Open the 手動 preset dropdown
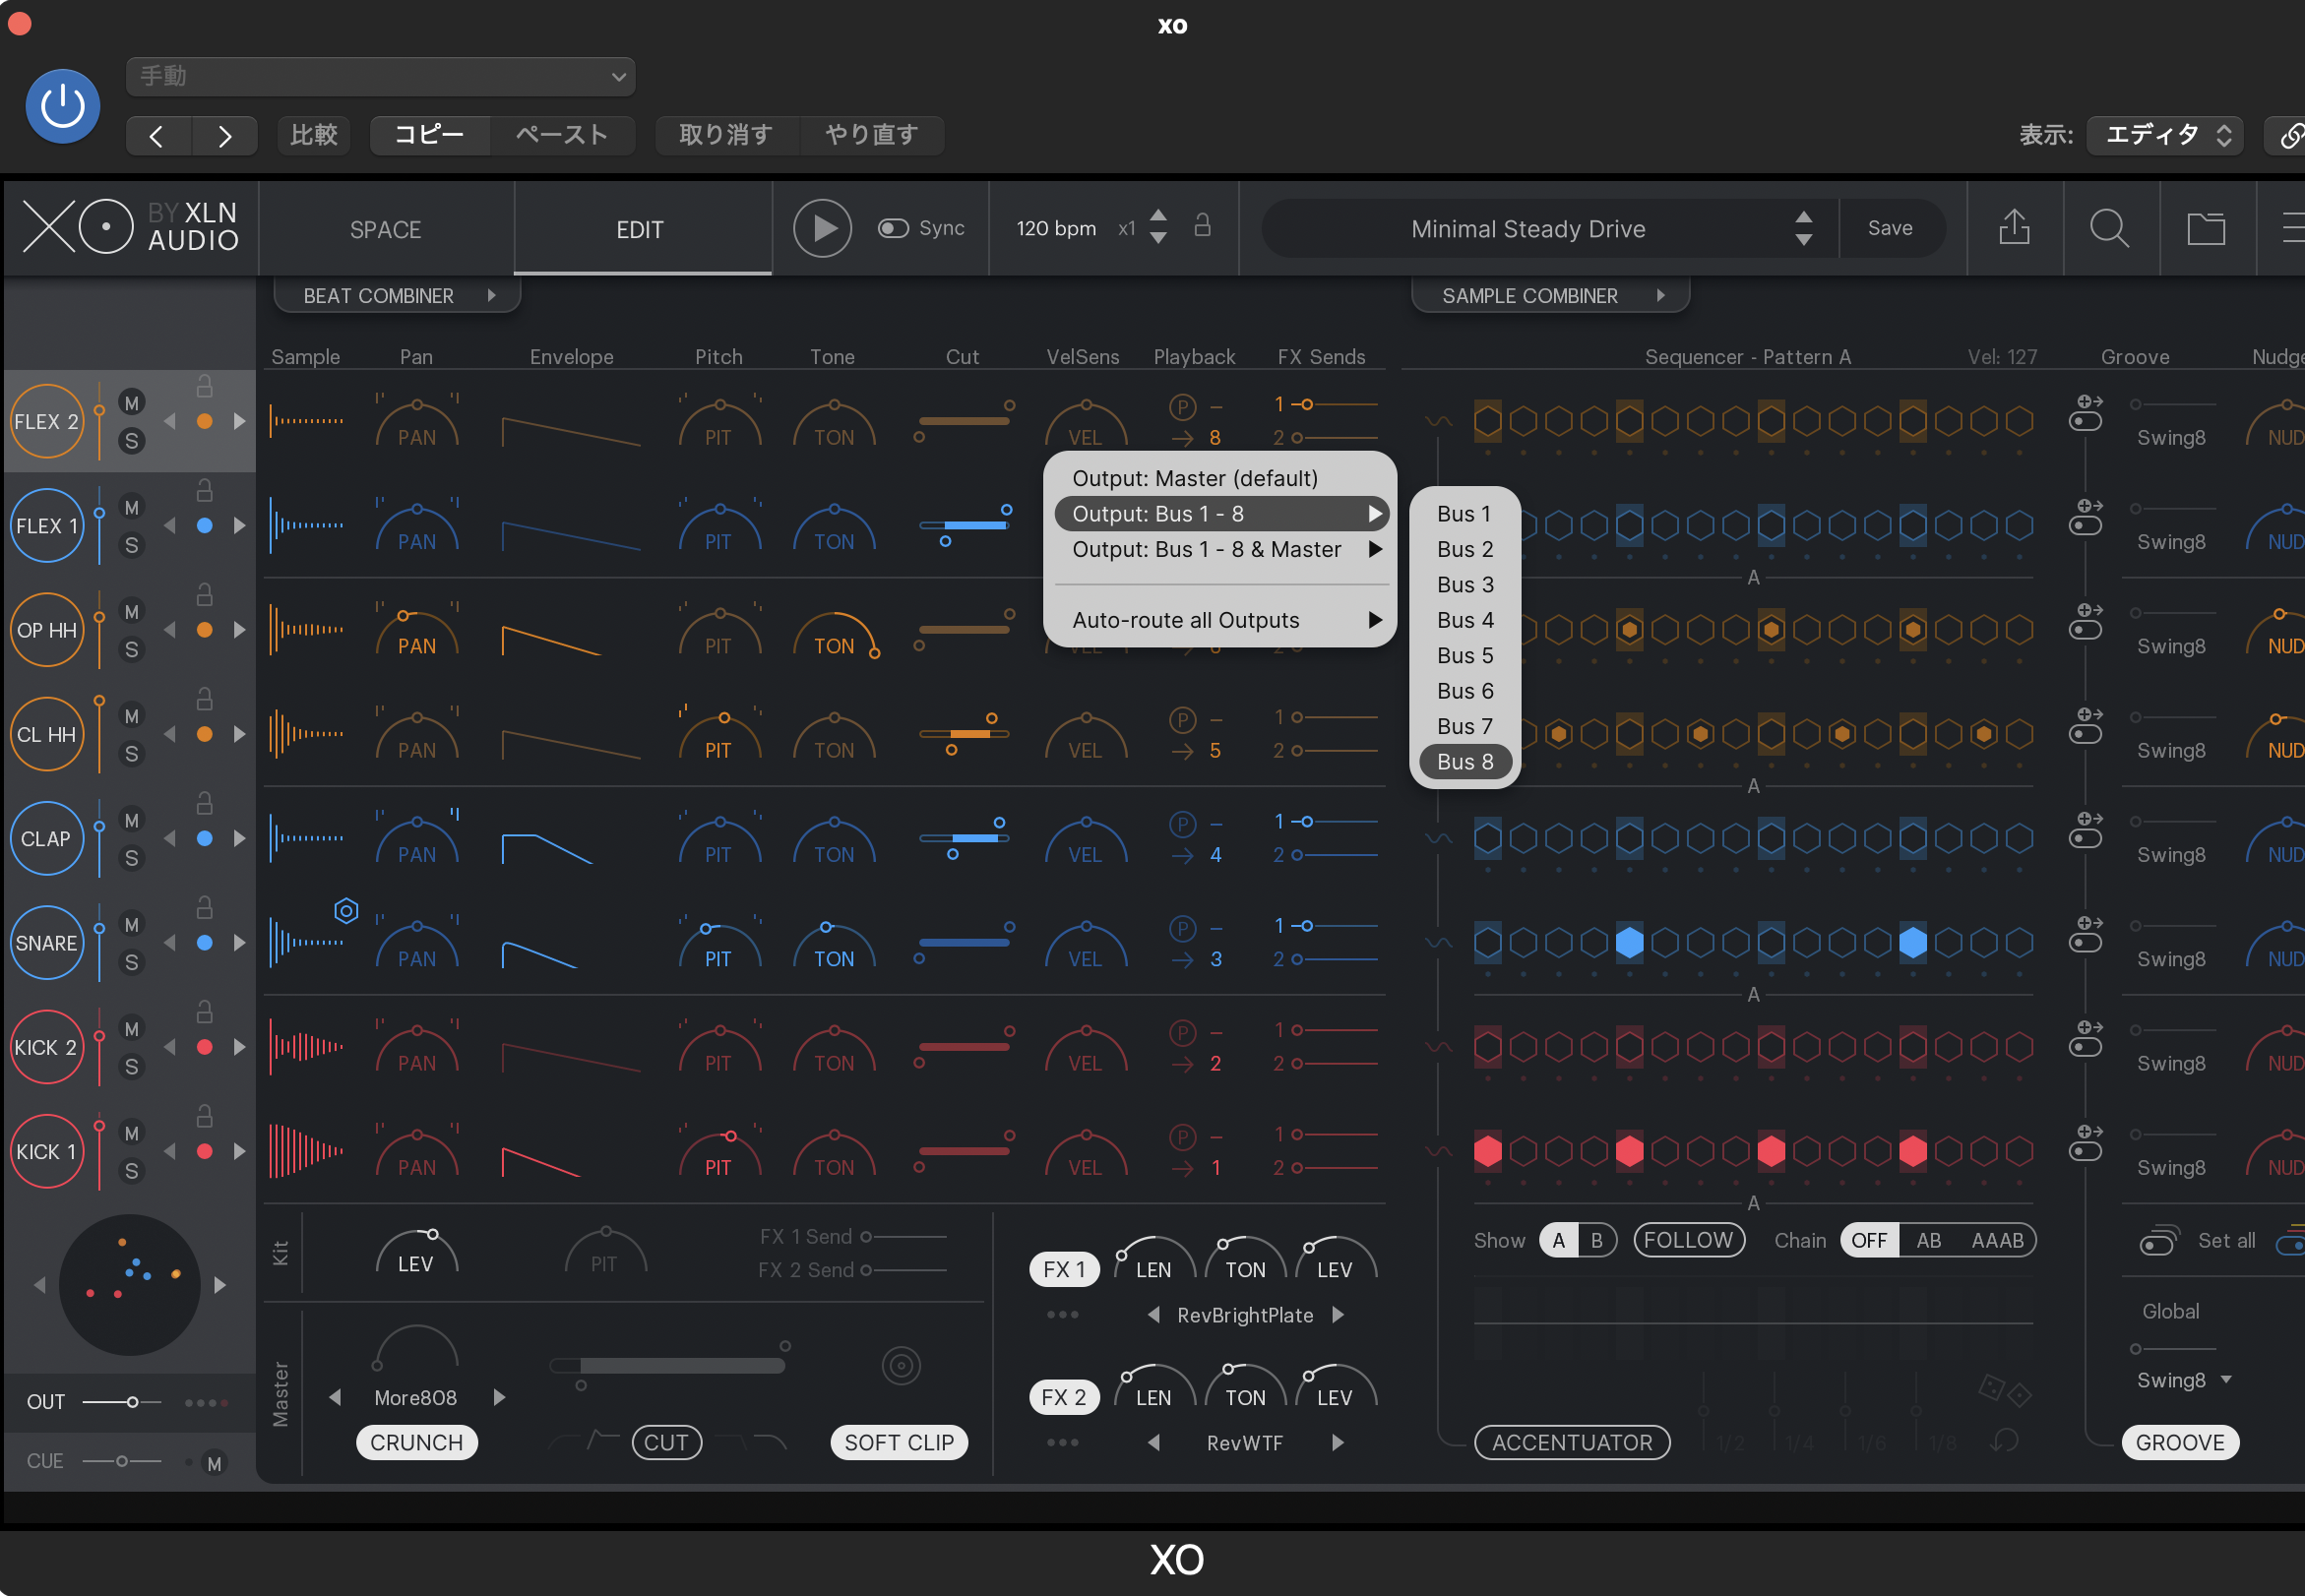The height and width of the screenshot is (1596, 2305). (381, 77)
